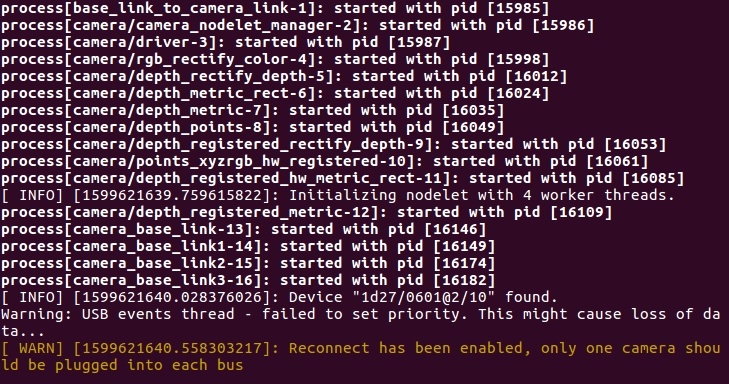
Task: Click the yellow Reconnect has been enabled warning
Action: 361,357
